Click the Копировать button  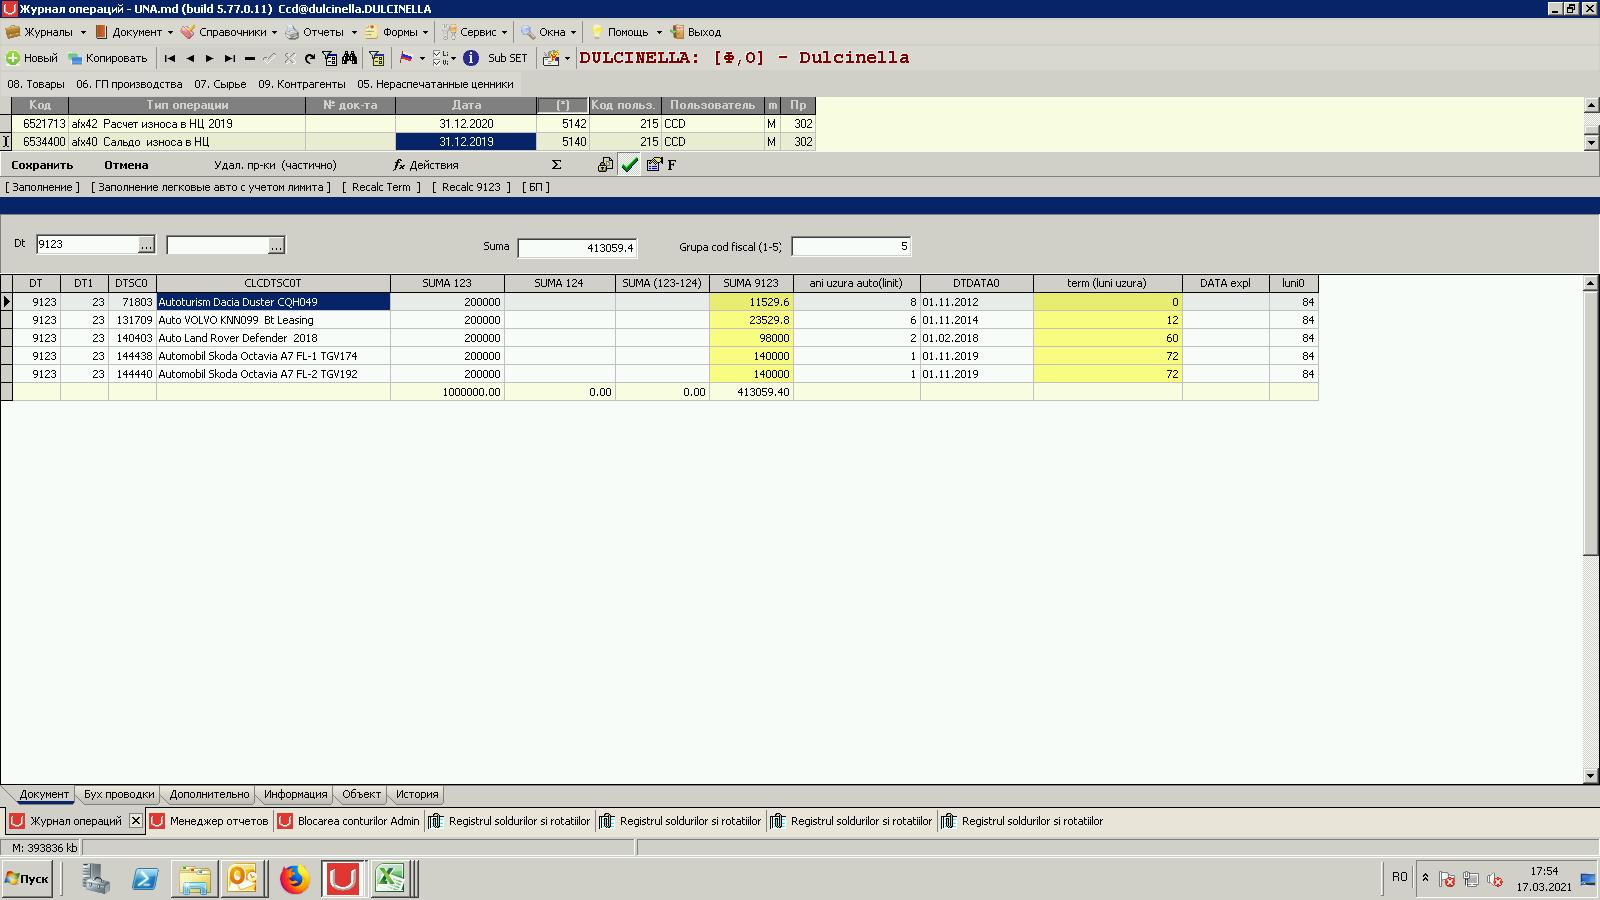pos(108,58)
